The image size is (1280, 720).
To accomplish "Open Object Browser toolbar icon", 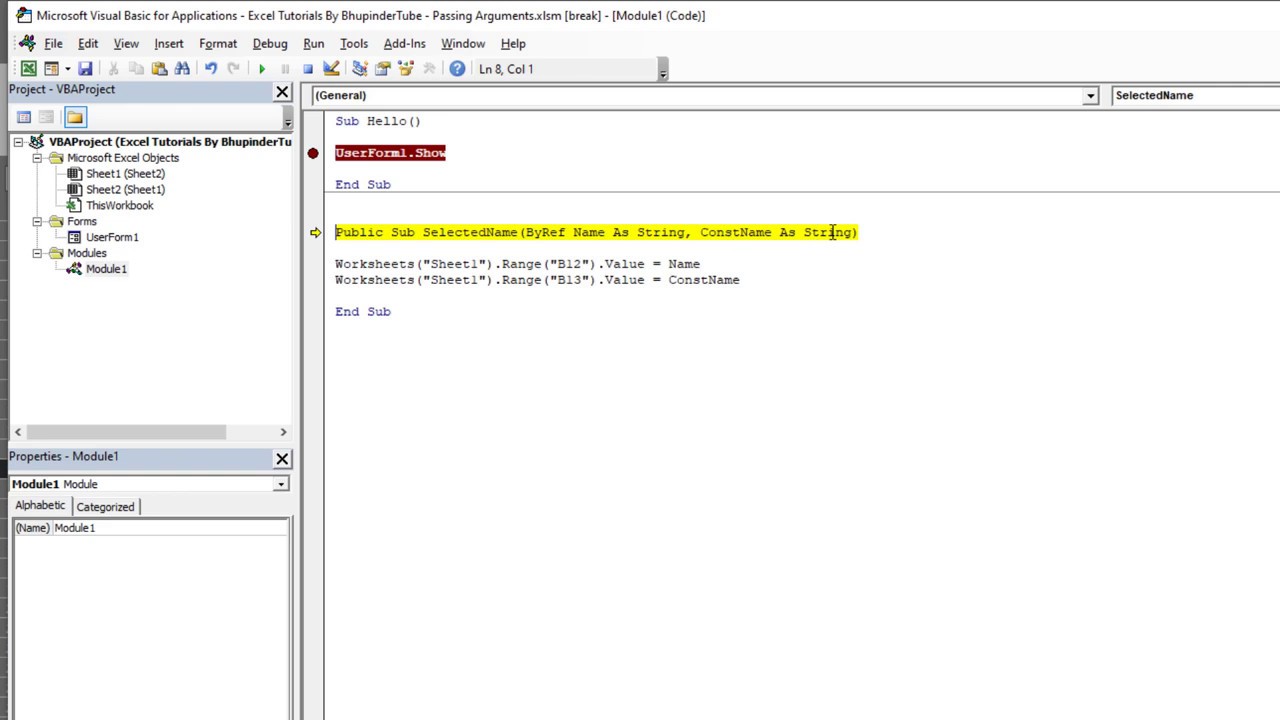I will click(x=406, y=69).
